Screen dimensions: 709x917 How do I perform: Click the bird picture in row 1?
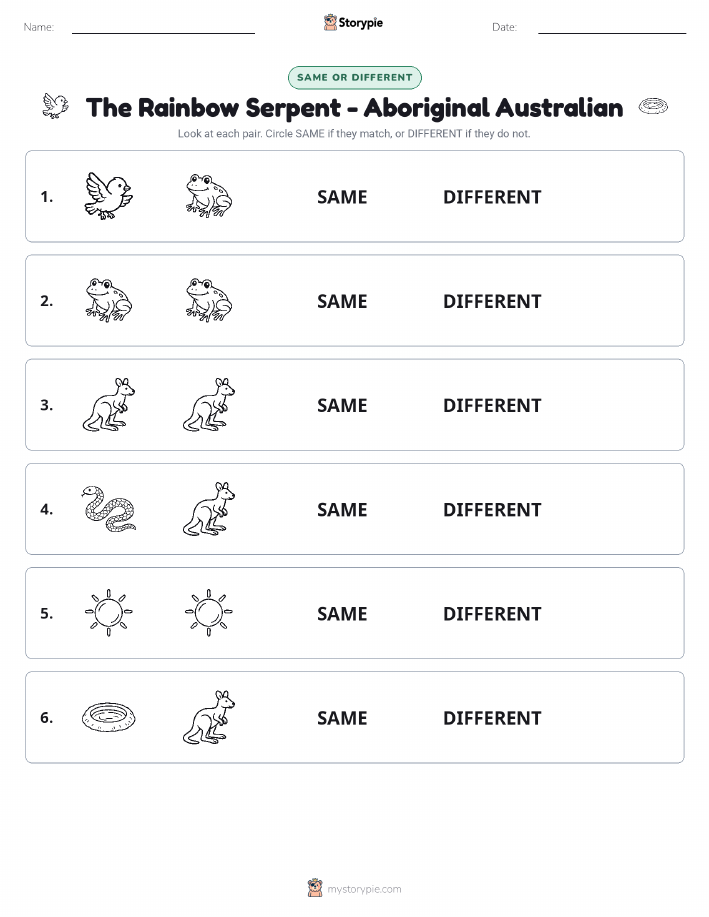109,196
